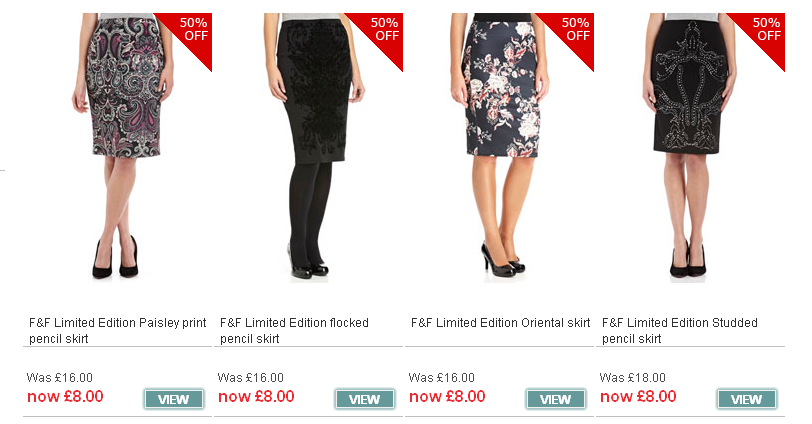This screenshot has width=812, height=424.
Task: View the flocked pencil skirt
Action: (365, 399)
